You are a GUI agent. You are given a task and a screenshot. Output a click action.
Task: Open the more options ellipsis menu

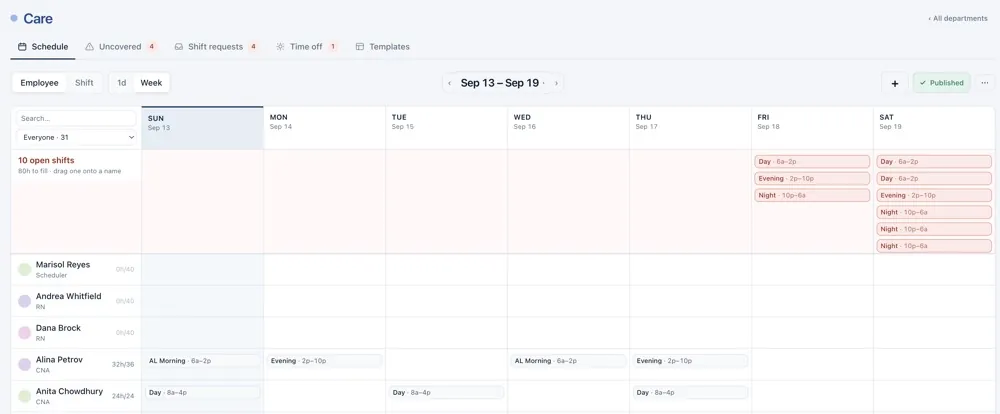985,83
